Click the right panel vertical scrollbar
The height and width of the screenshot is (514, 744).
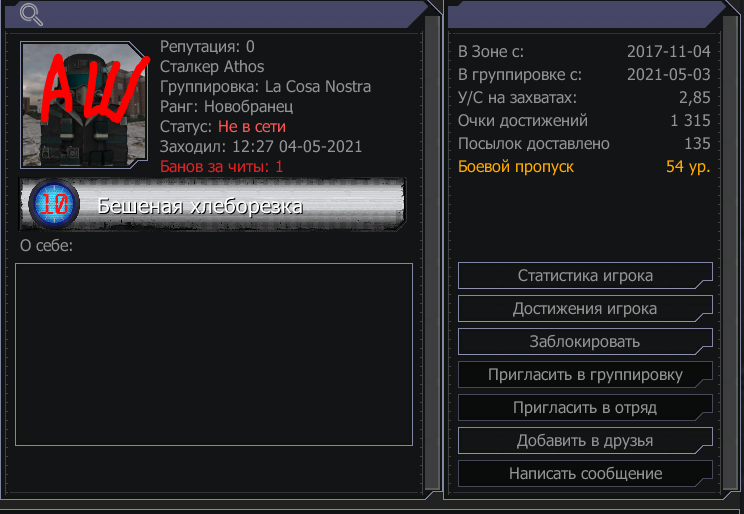730,253
